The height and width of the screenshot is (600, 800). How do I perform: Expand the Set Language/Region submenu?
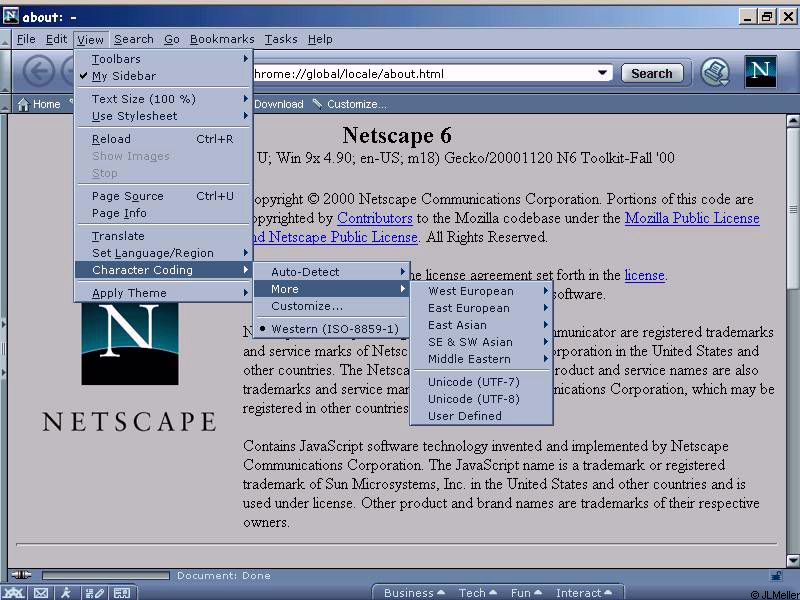pyautogui.click(x=163, y=253)
